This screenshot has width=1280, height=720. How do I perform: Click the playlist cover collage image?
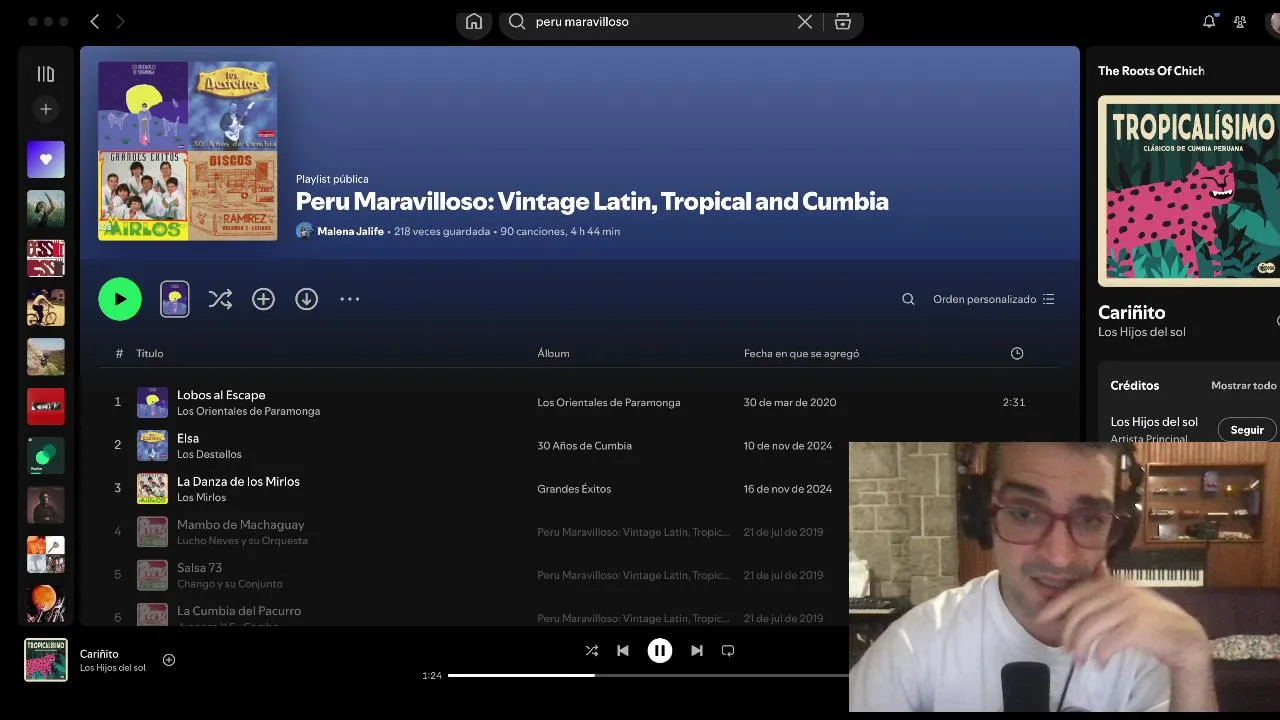click(188, 151)
